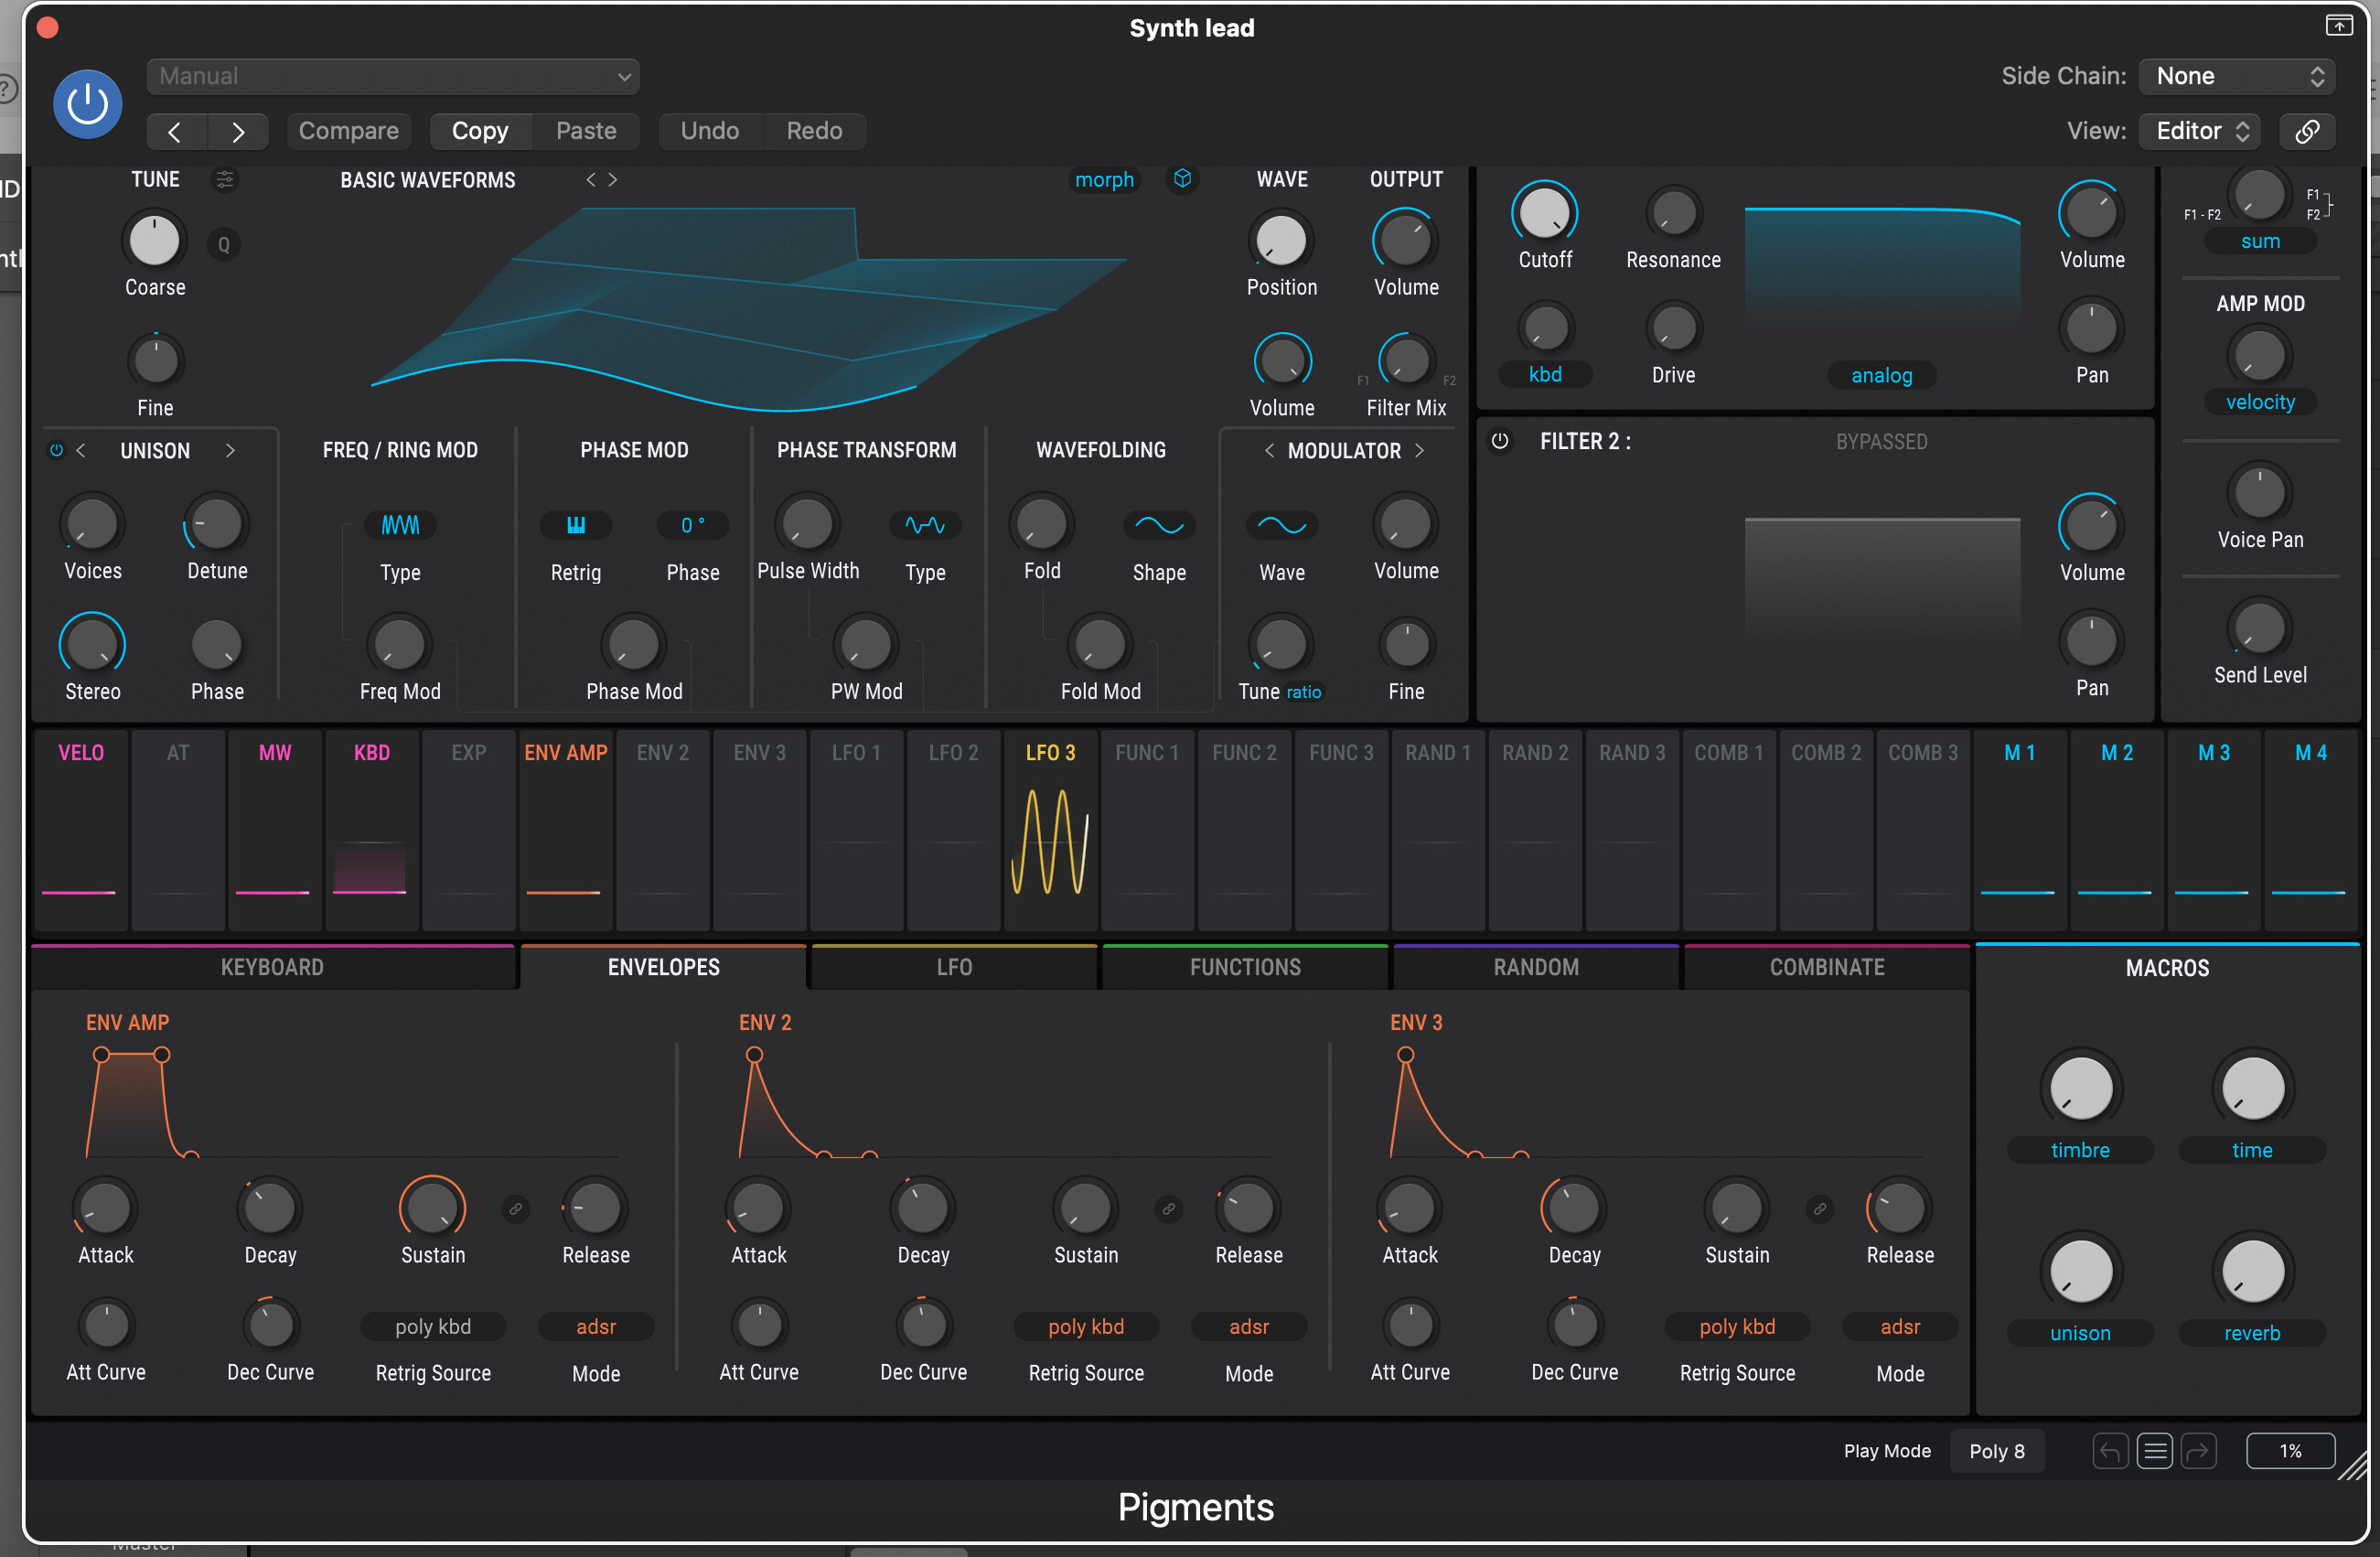2380x1557 pixels.
Task: Go to previous preset with left arrow
Action: click(x=175, y=131)
